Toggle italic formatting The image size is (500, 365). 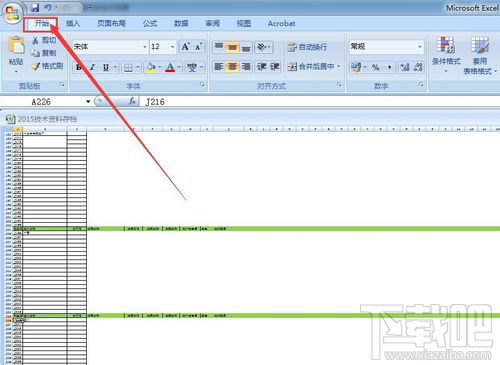[x=92, y=67]
